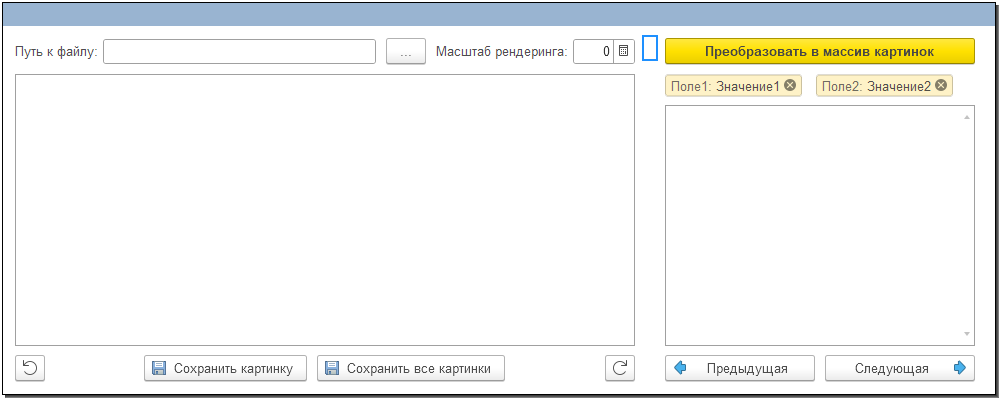Viewport: 1003px width, 400px height.
Task: Go to Следующая picture
Action: [x=899, y=368]
